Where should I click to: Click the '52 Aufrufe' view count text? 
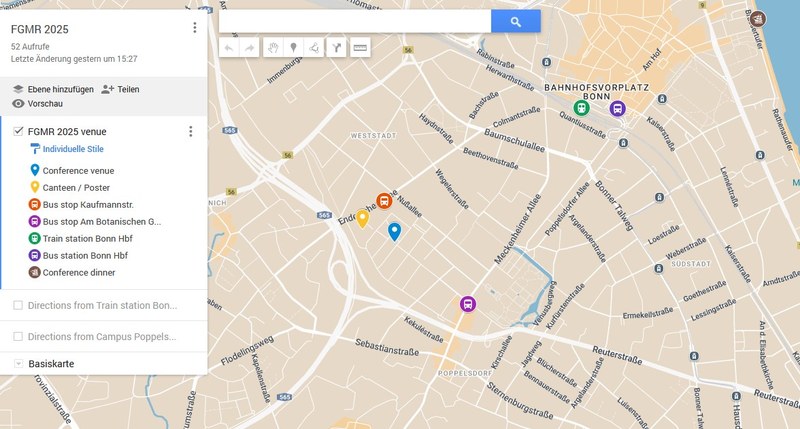30,46
